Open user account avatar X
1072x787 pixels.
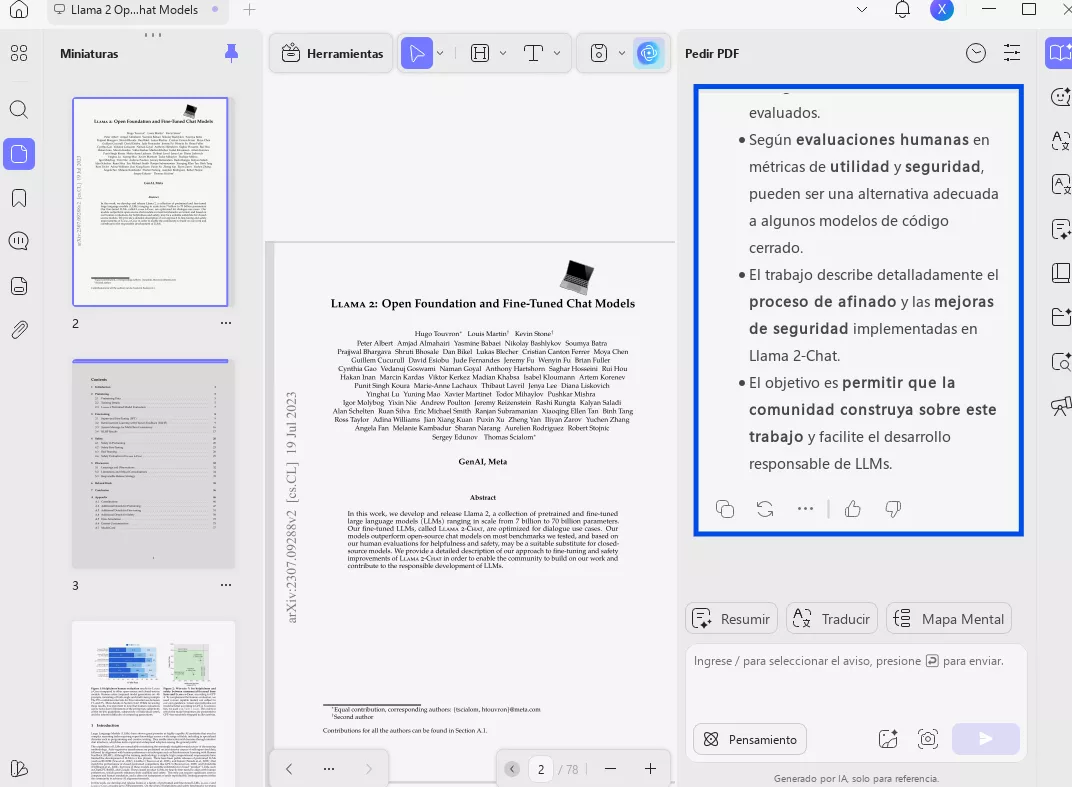tap(942, 10)
